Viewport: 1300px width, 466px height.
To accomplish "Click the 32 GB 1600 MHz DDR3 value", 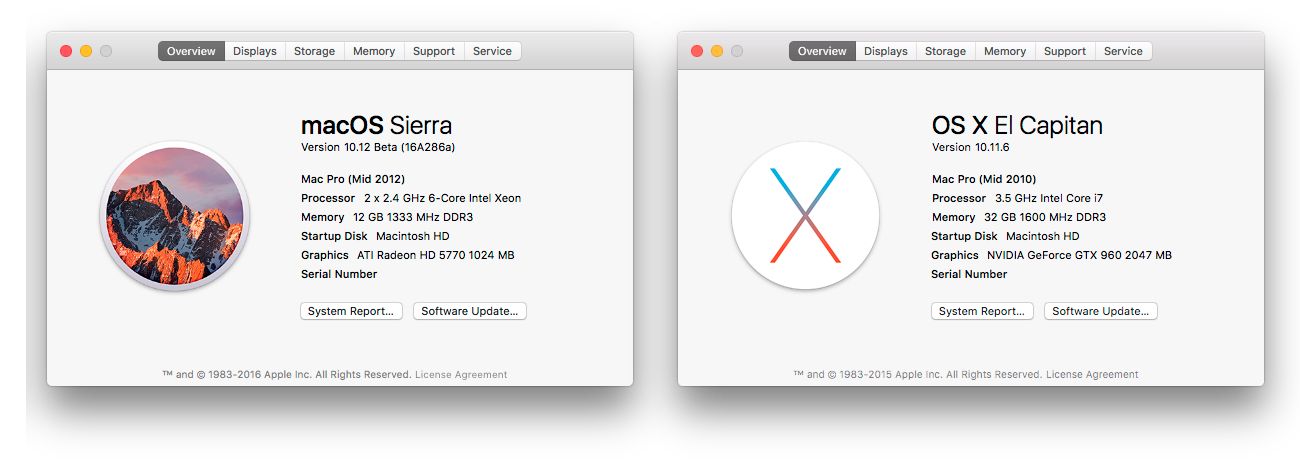I will [x=1045, y=217].
